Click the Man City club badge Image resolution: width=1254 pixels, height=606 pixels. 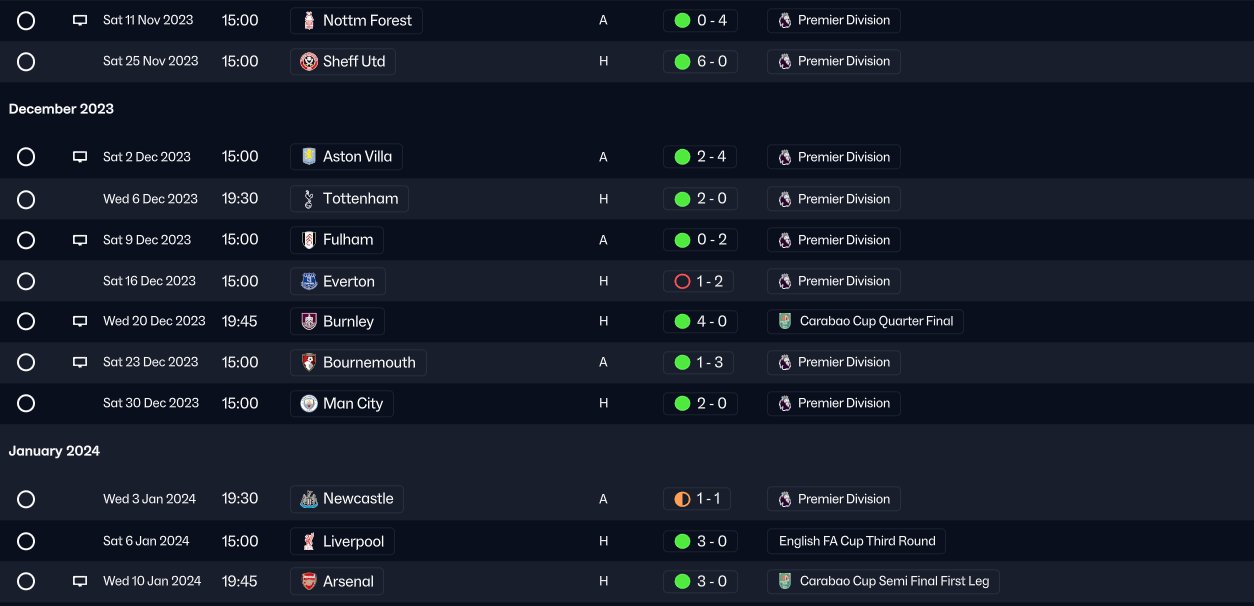309,404
